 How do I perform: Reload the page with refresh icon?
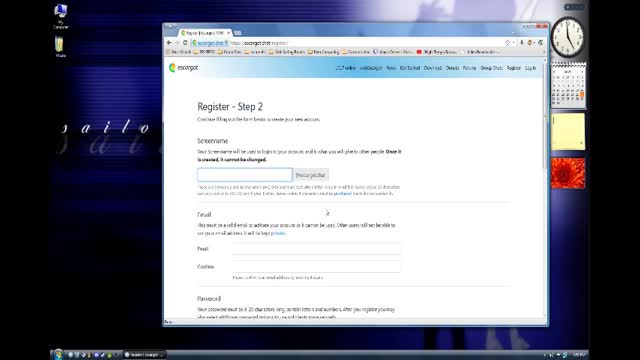(x=185, y=42)
